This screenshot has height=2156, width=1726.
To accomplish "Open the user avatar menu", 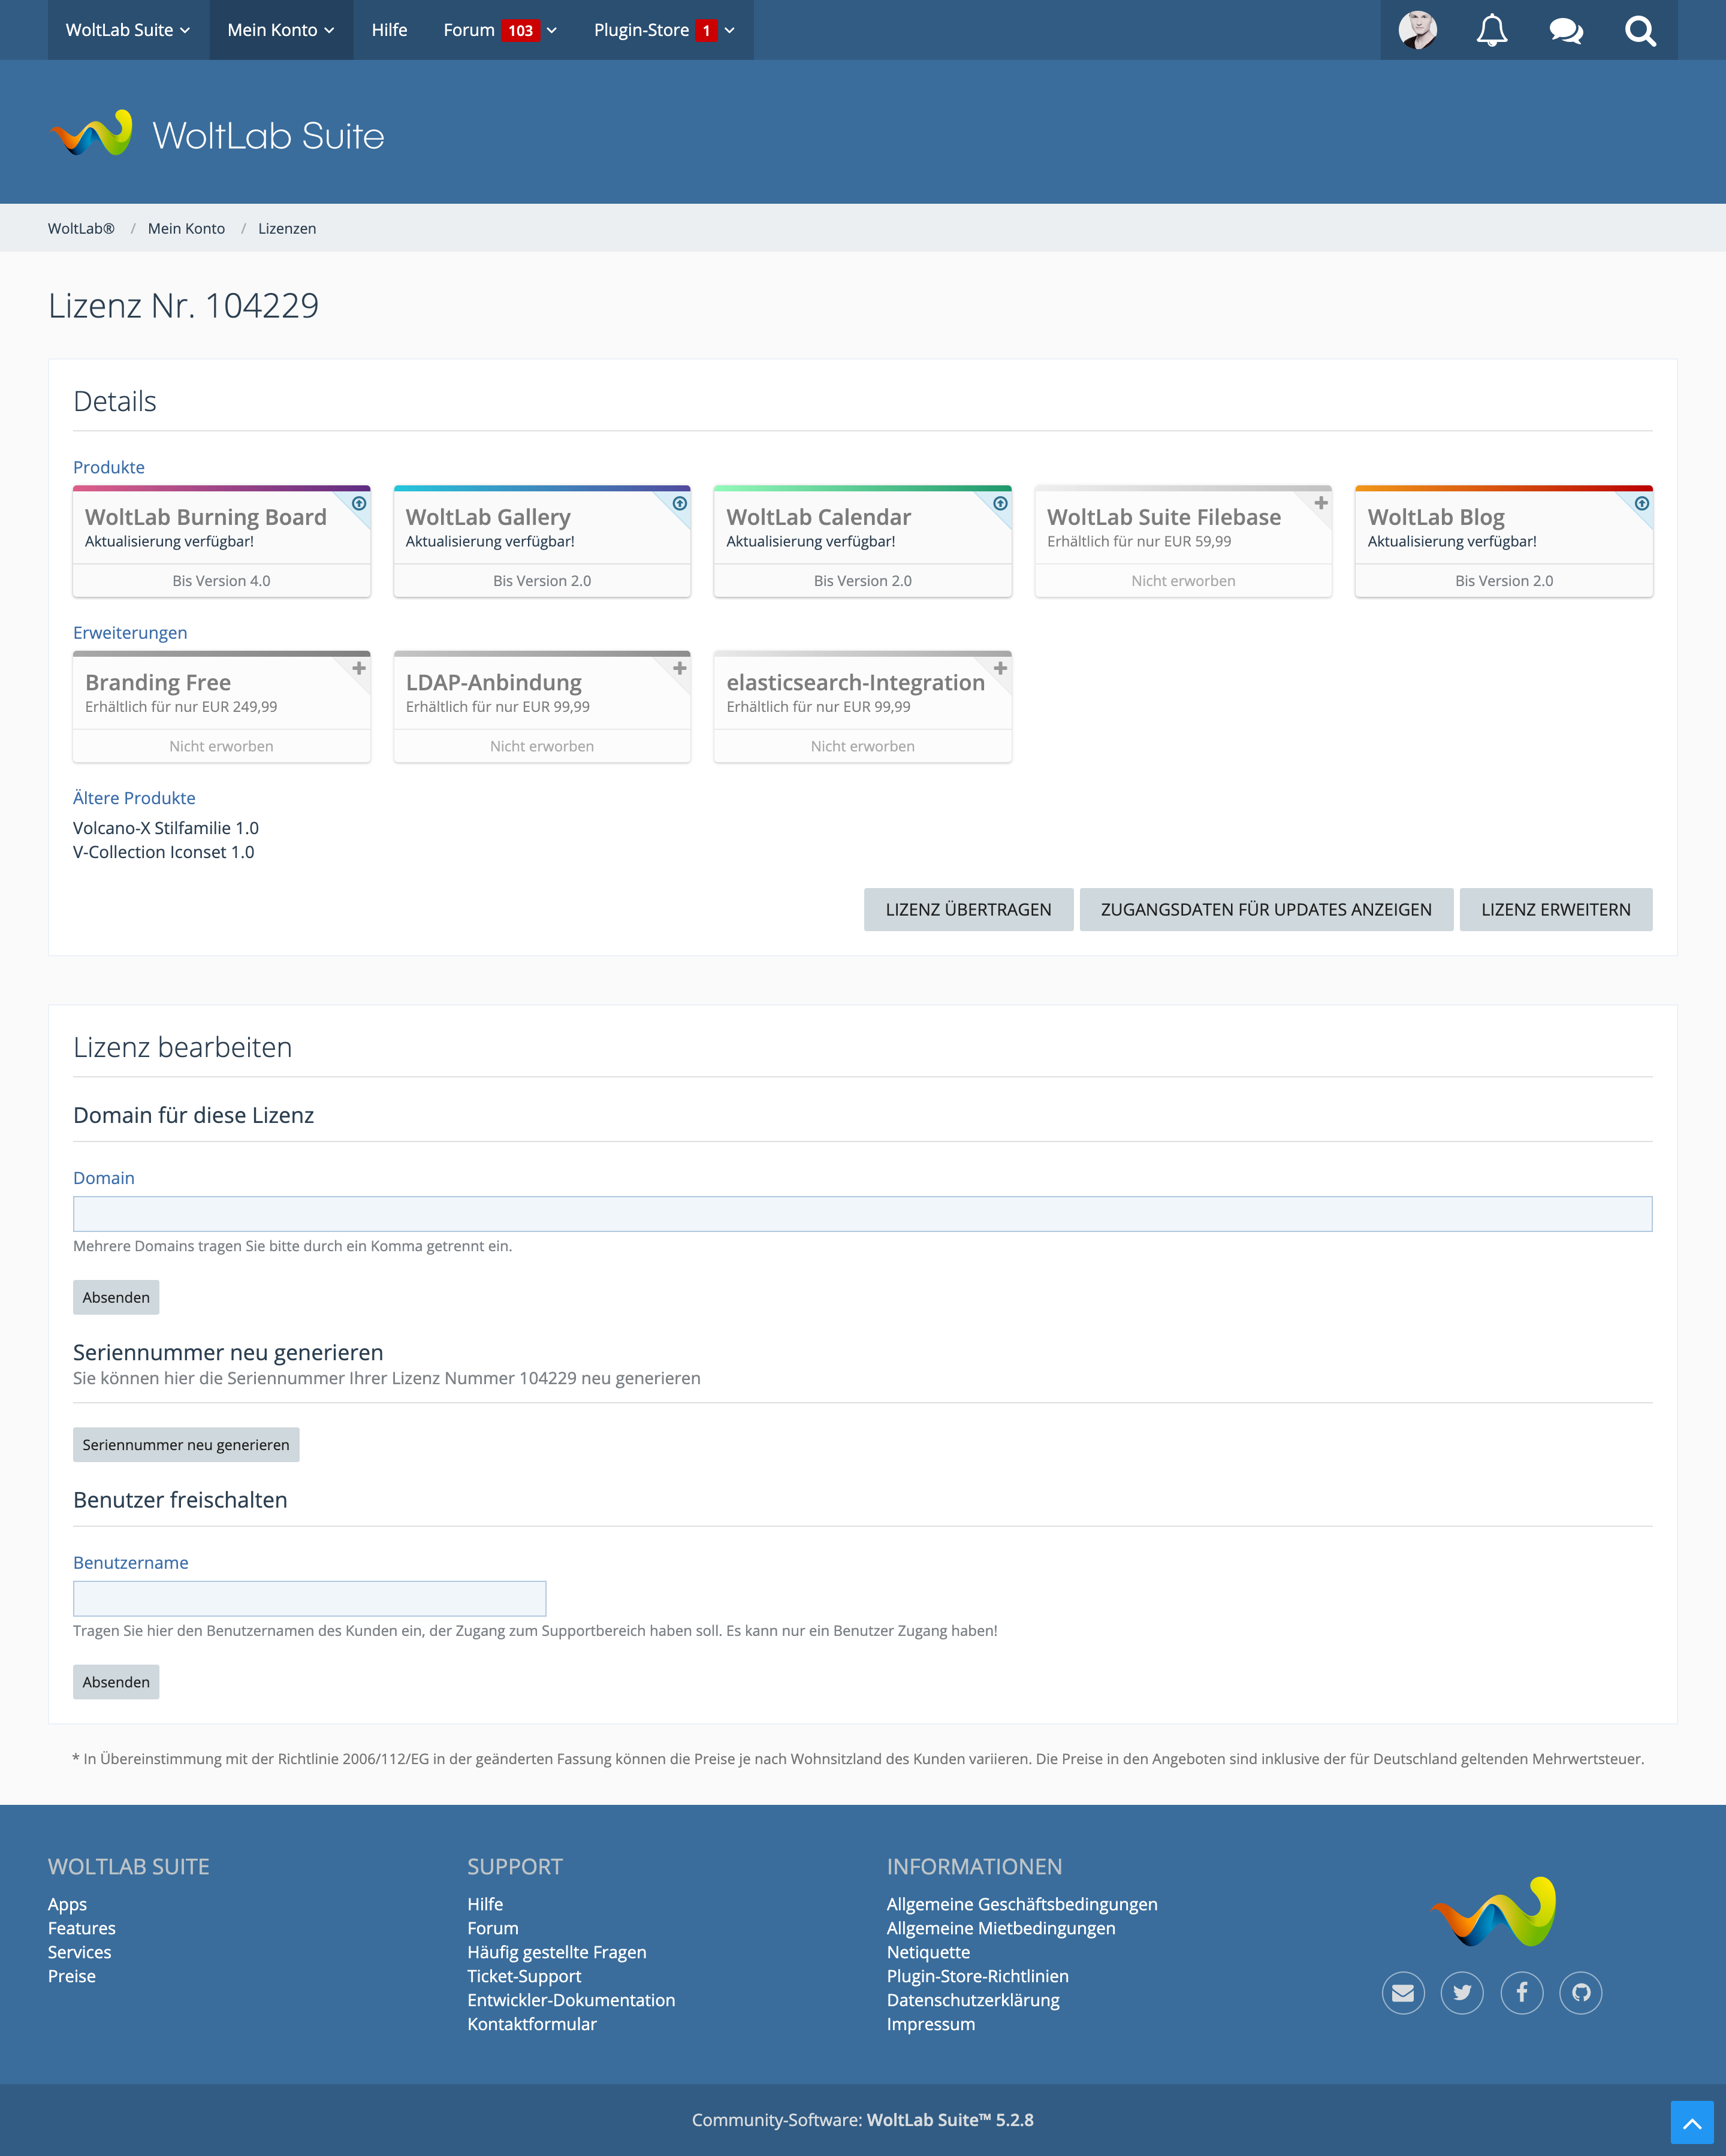I will click(x=1417, y=30).
